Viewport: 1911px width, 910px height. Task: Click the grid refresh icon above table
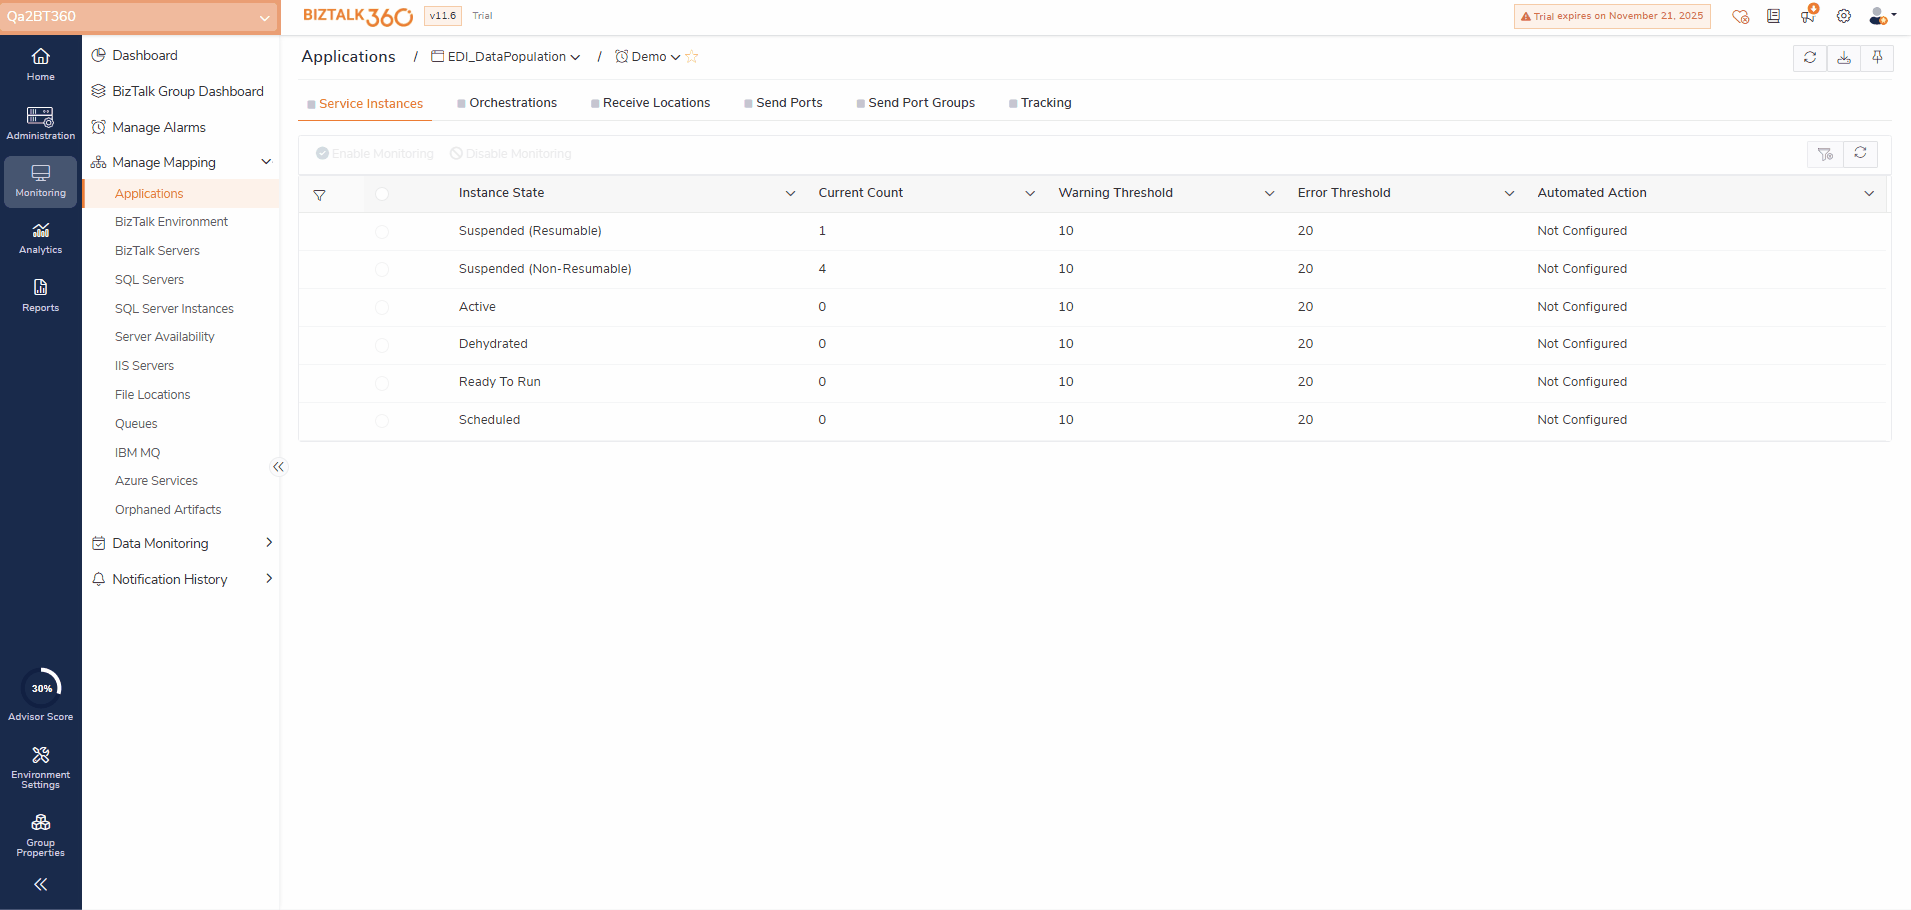[x=1860, y=153]
